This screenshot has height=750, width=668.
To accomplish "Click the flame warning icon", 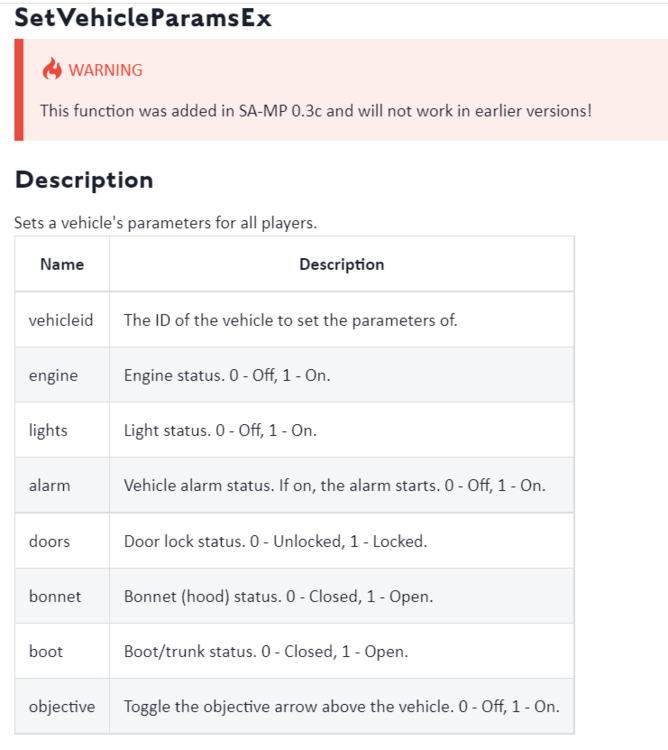I will pyautogui.click(x=52, y=69).
